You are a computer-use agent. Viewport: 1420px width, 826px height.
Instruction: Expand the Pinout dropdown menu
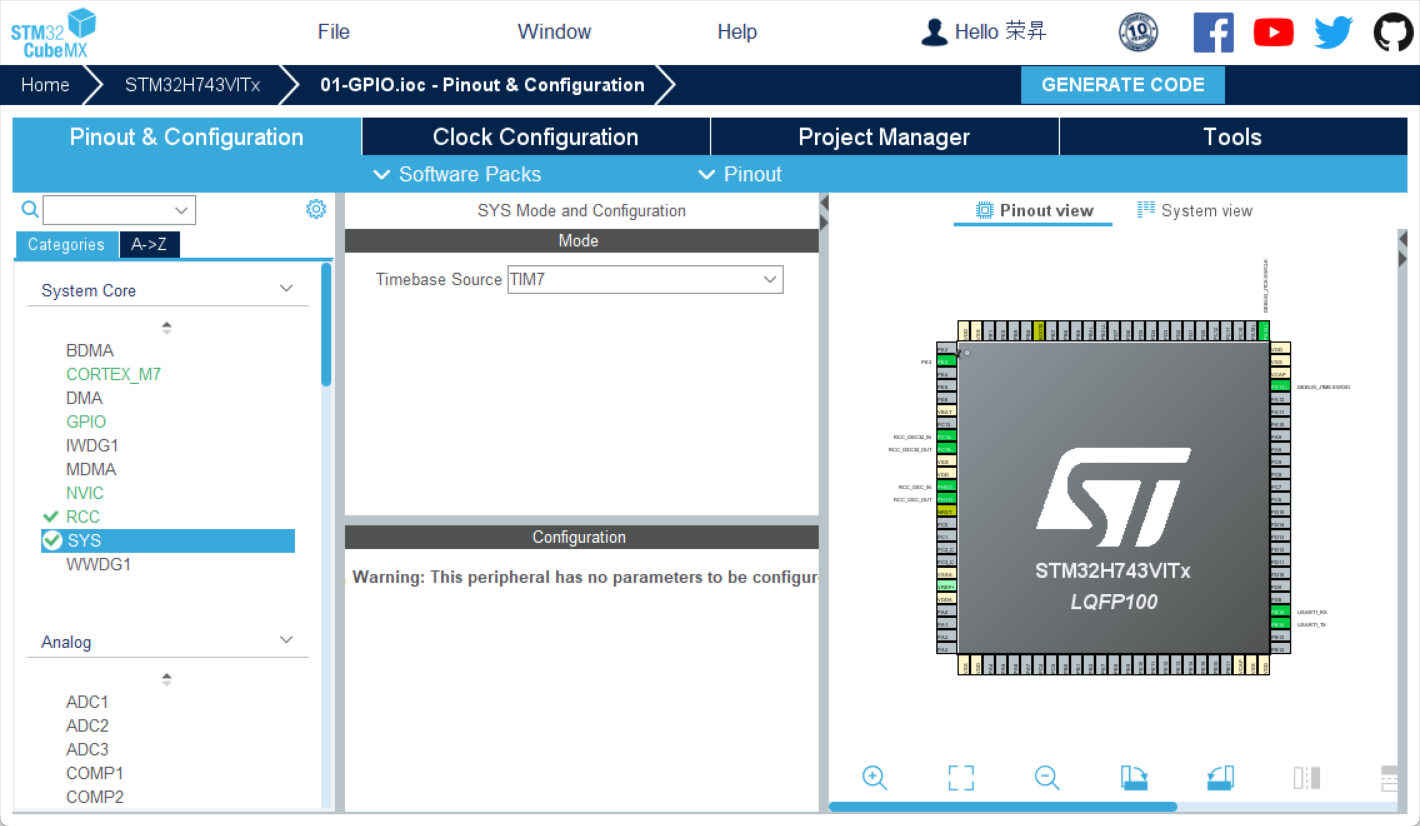[740, 174]
